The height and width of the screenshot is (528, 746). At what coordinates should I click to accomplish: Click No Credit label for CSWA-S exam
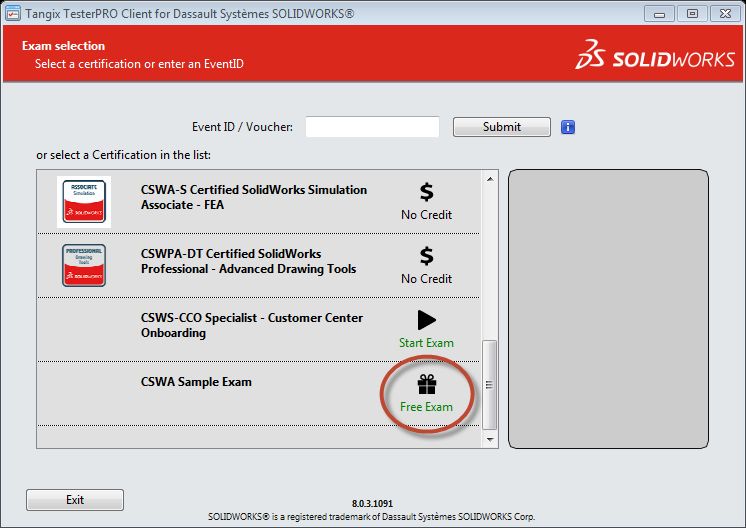(426, 215)
